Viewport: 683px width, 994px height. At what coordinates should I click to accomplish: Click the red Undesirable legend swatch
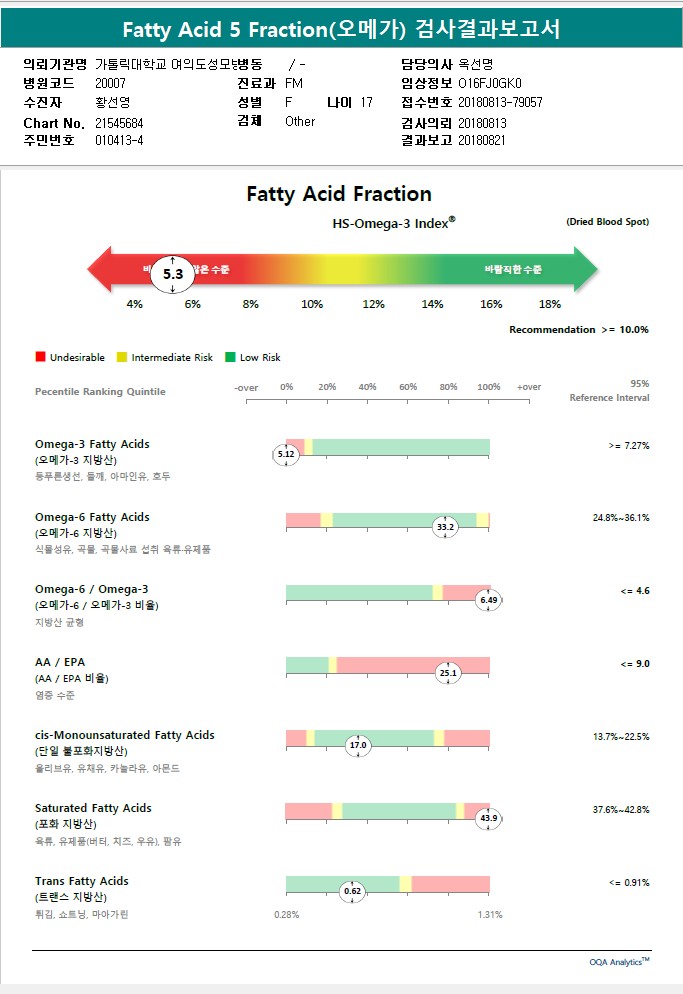point(40,357)
